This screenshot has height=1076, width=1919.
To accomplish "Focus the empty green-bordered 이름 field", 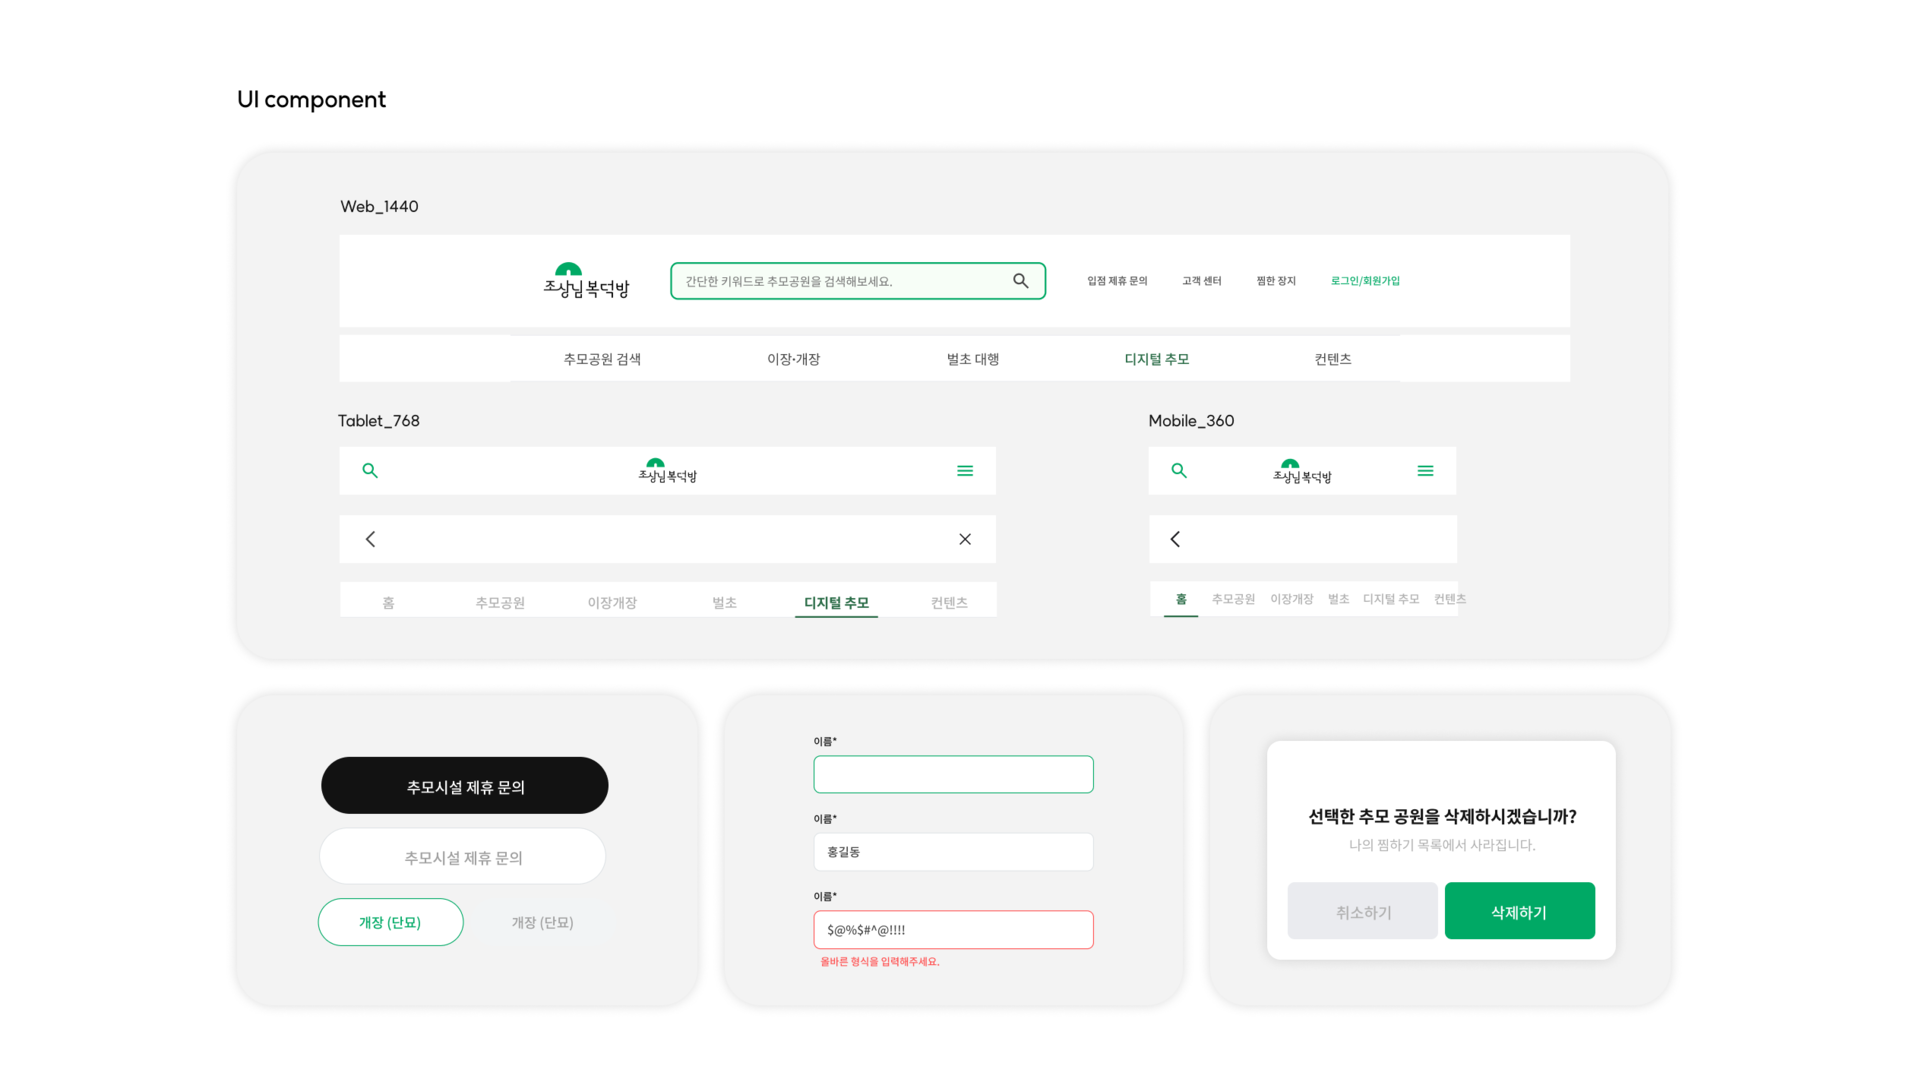I will pos(953,775).
